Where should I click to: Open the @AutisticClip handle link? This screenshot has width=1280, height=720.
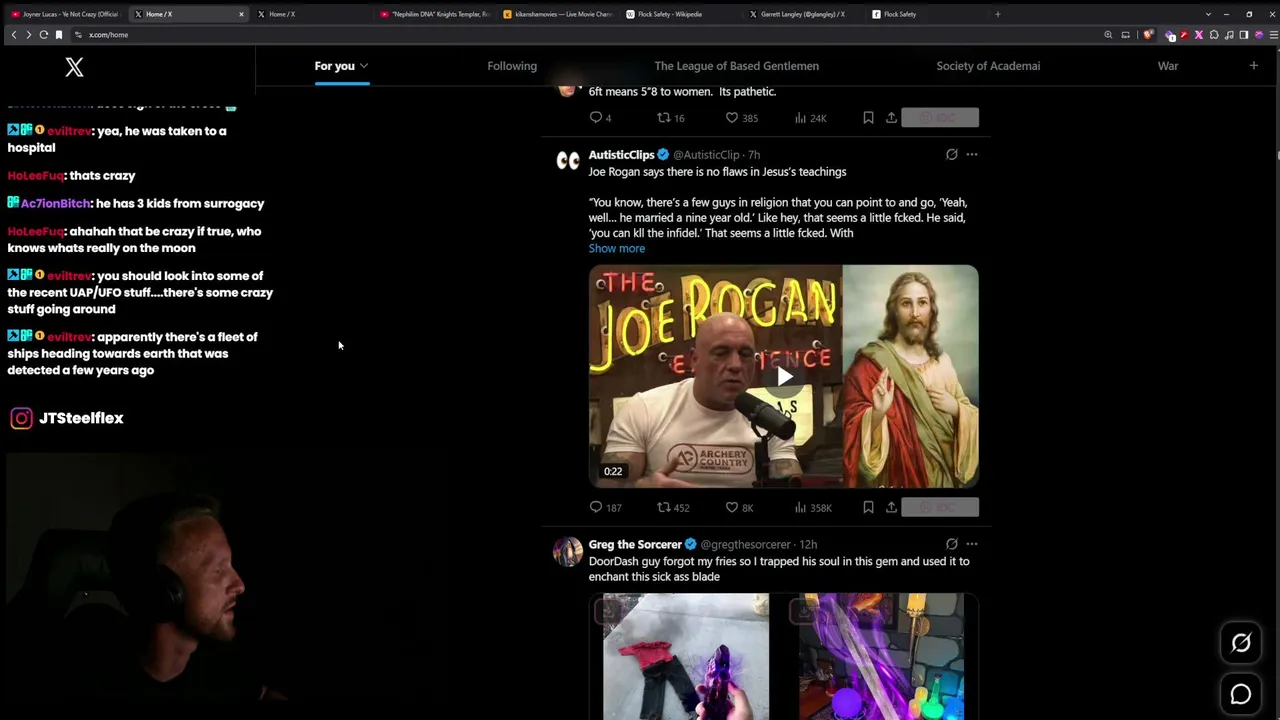coord(706,155)
